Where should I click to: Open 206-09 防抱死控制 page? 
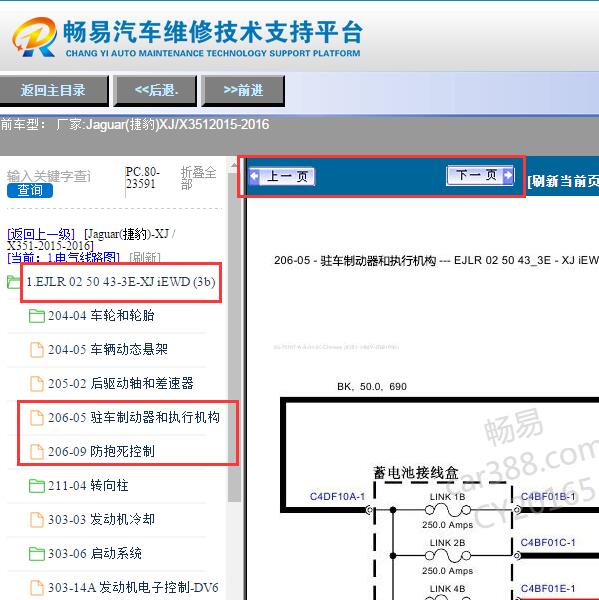pos(101,452)
